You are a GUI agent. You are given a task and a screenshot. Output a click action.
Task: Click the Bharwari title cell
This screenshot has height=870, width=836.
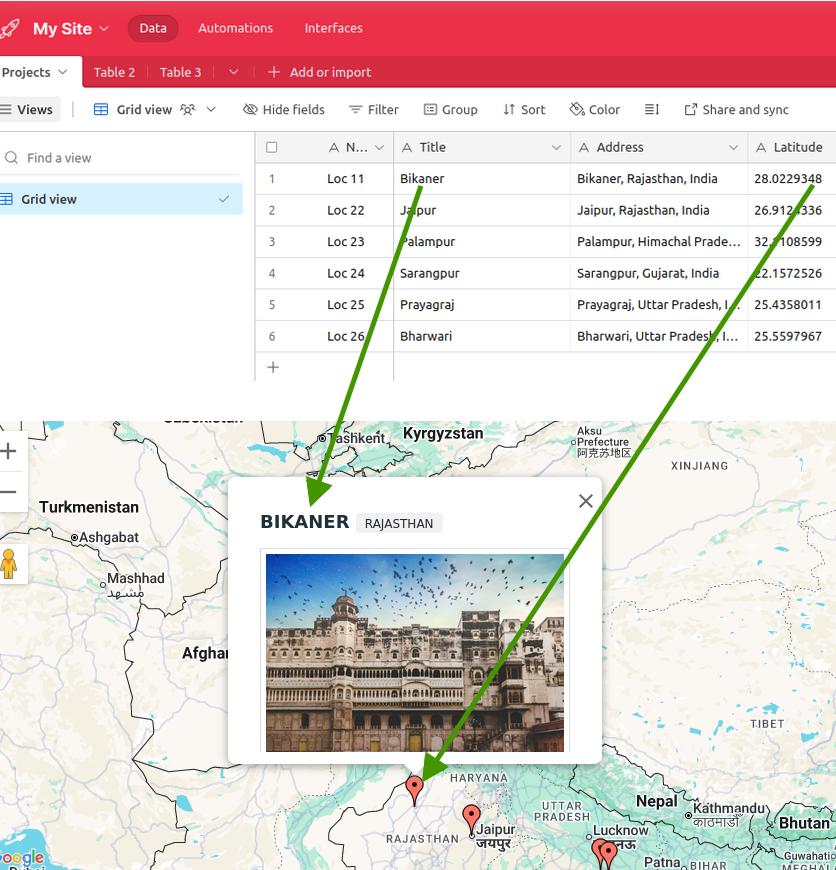(482, 336)
